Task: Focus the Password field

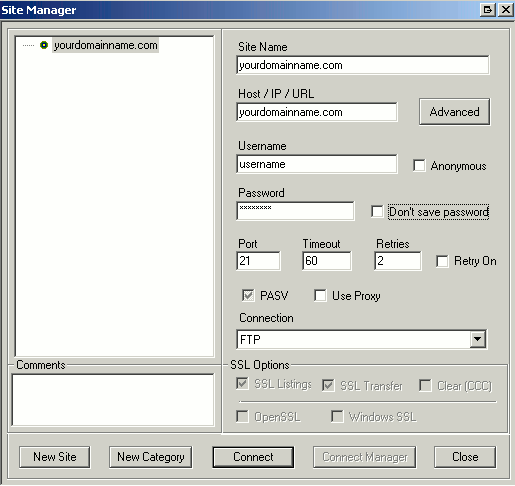Action: [295, 211]
